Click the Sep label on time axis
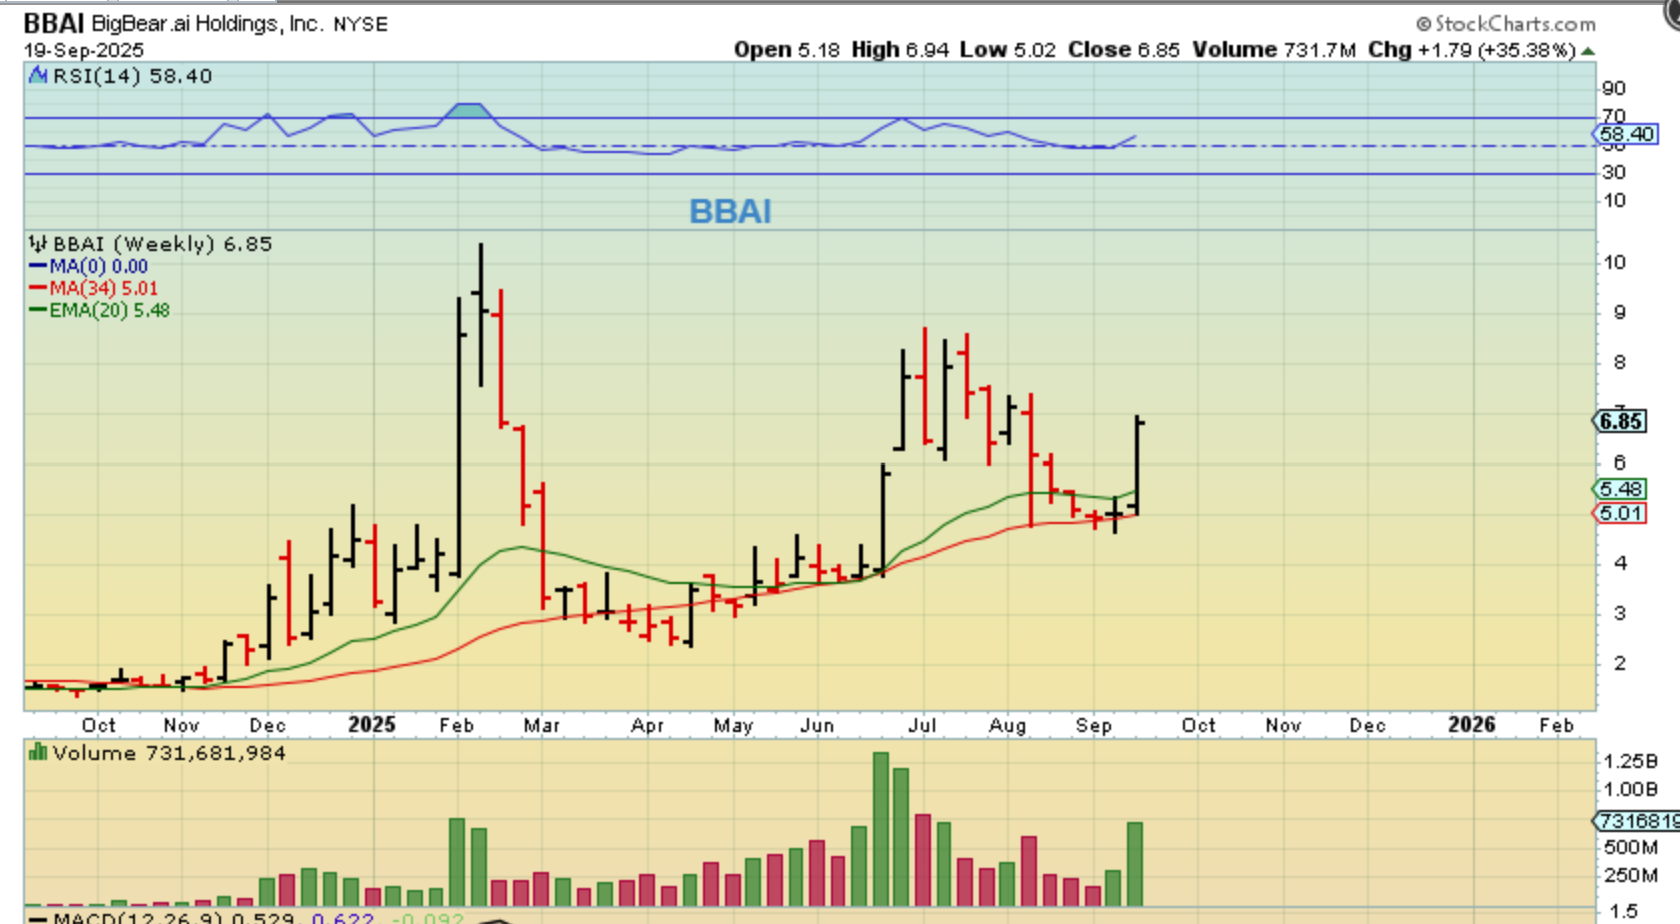Viewport: 1680px width, 924px height. (1094, 725)
